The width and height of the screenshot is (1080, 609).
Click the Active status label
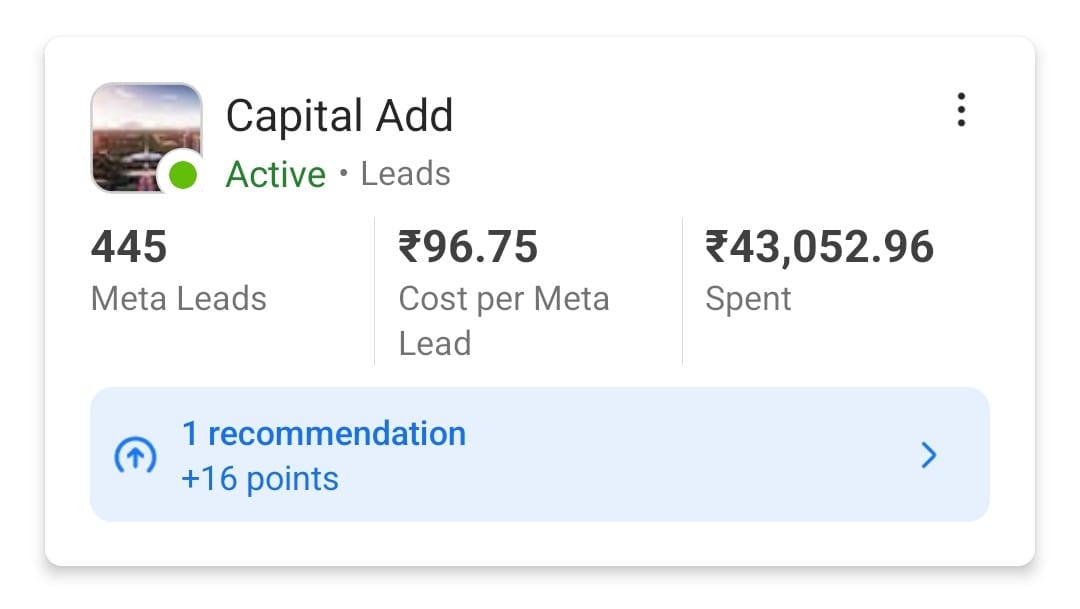click(276, 174)
